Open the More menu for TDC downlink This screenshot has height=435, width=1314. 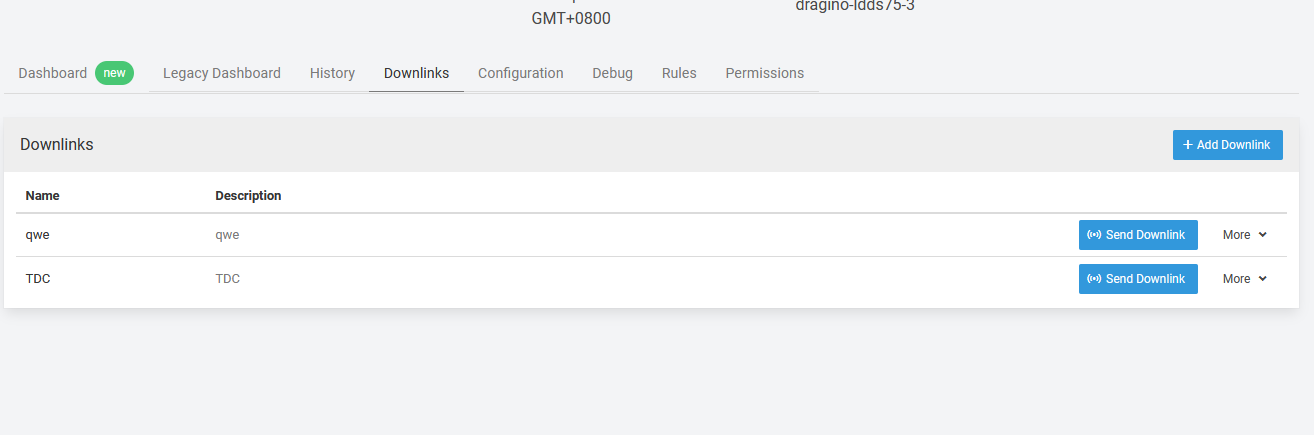pos(1245,279)
